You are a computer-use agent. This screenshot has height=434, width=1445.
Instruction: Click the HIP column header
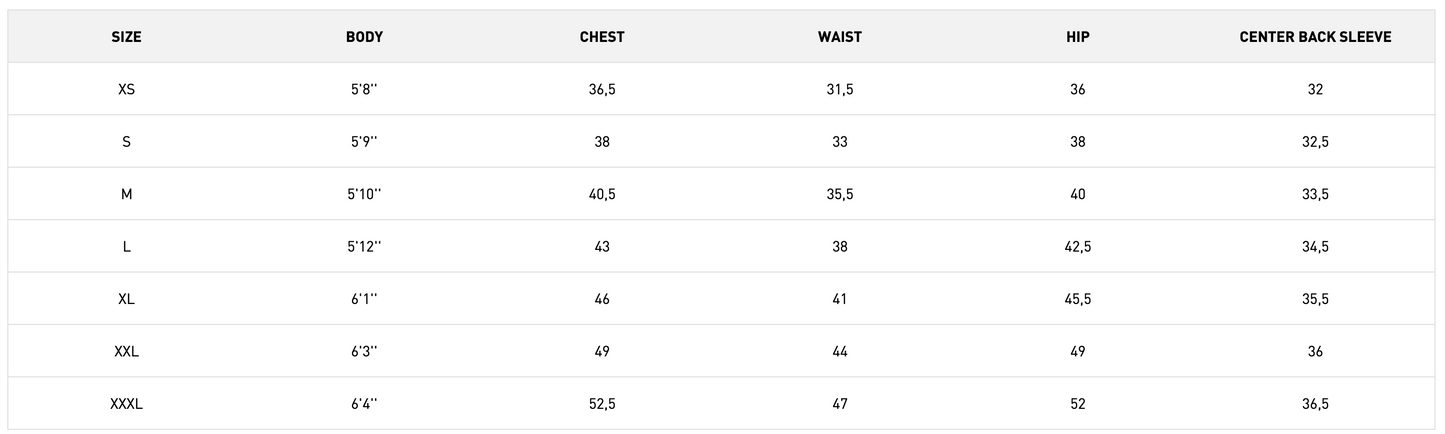pyautogui.click(x=1077, y=37)
